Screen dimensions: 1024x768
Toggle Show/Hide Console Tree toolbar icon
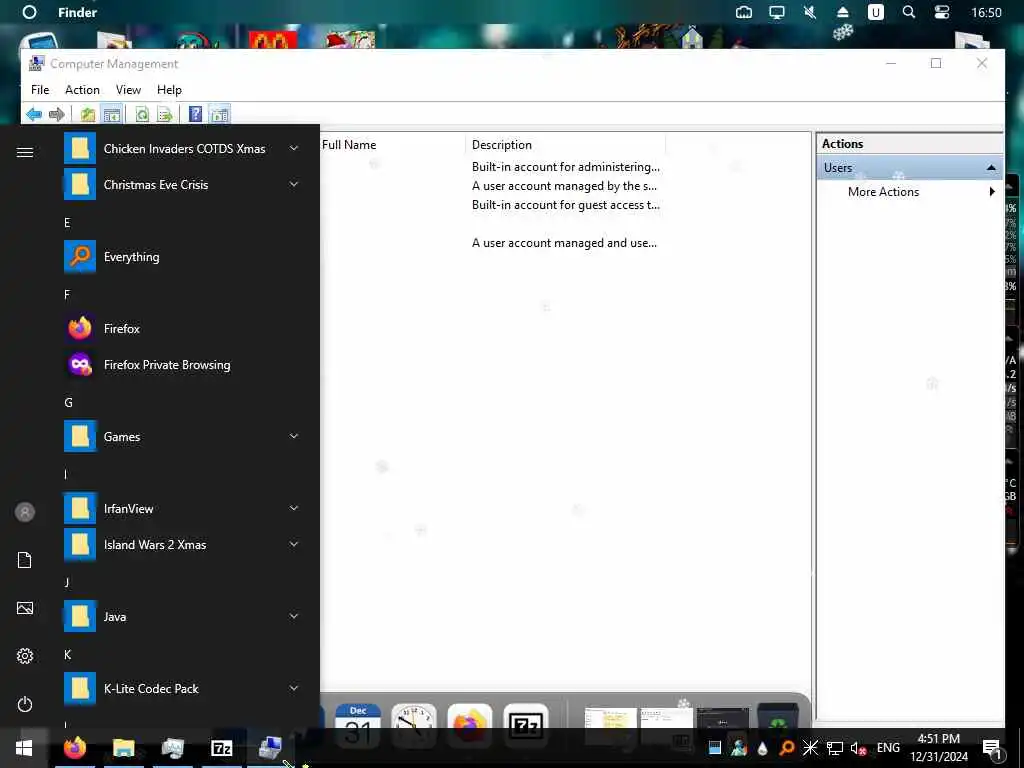(112, 114)
